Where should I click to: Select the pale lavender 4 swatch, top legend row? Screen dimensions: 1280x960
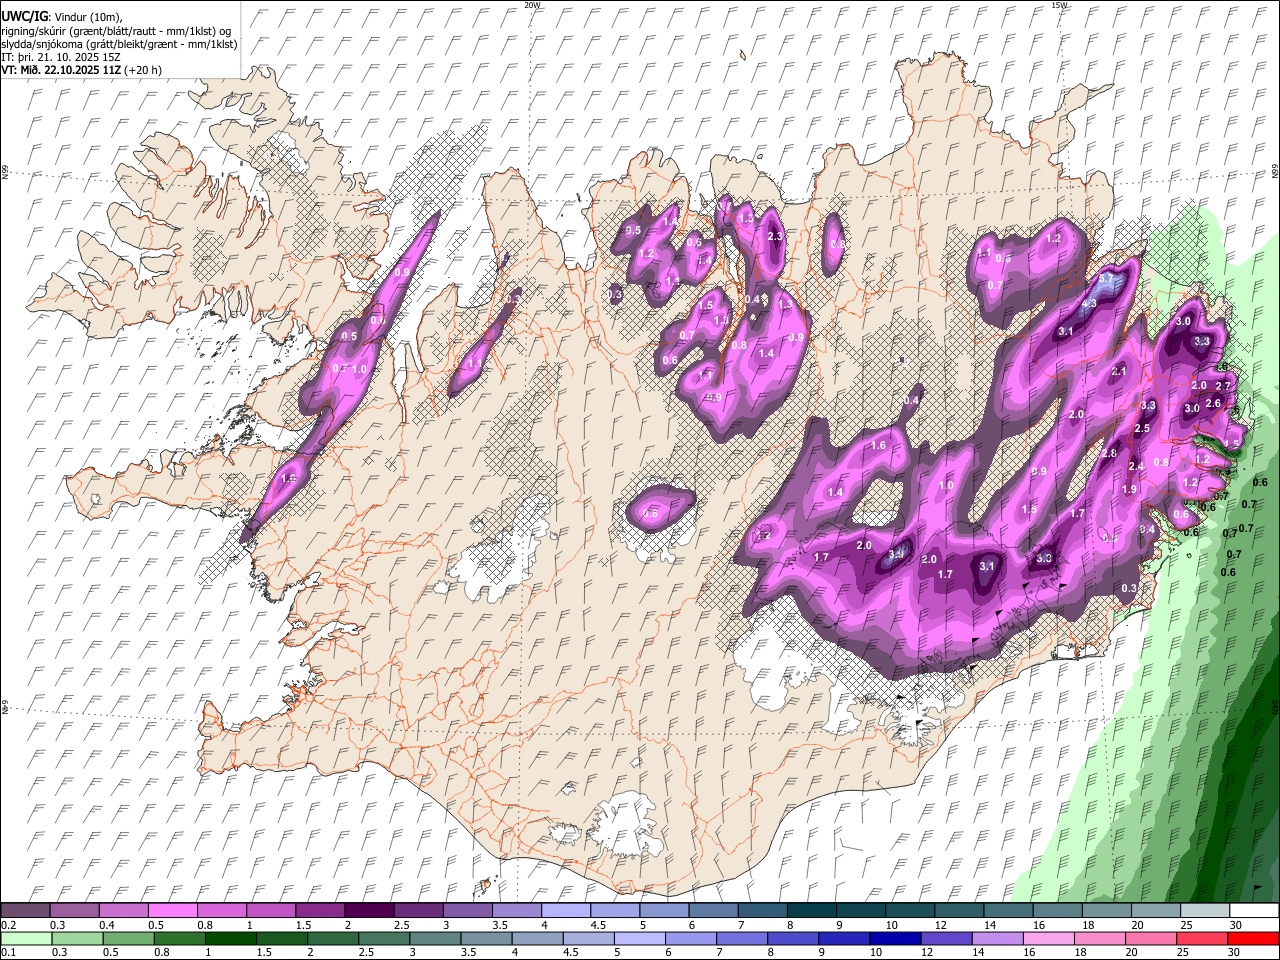click(x=565, y=911)
